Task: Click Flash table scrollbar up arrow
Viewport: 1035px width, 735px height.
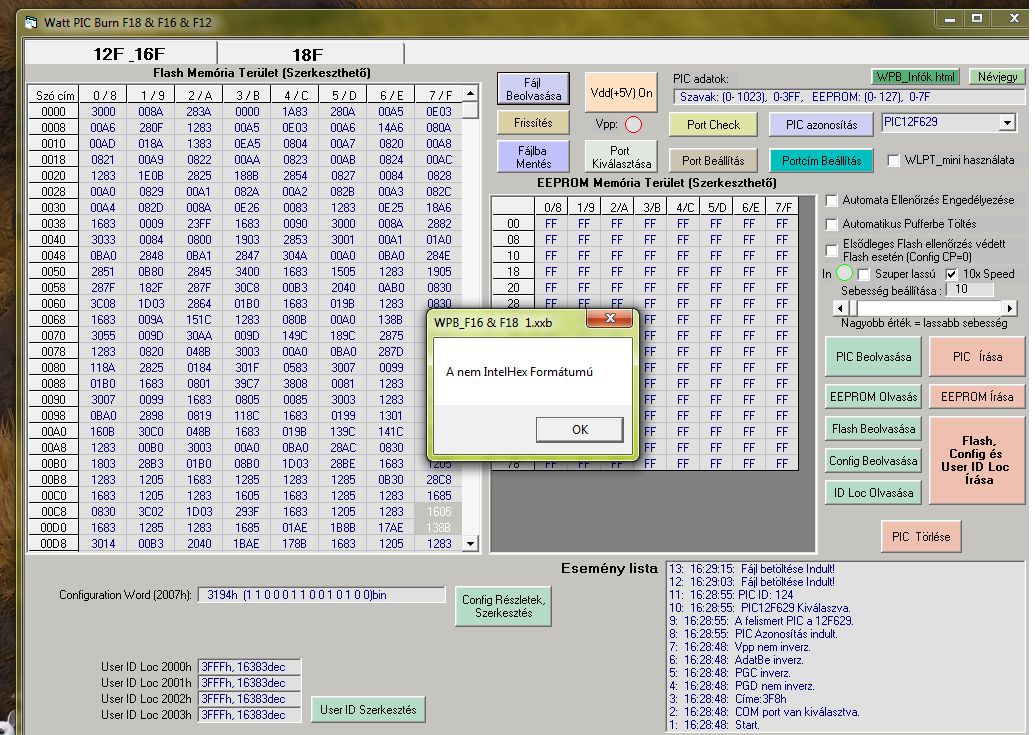Action: pyautogui.click(x=470, y=93)
